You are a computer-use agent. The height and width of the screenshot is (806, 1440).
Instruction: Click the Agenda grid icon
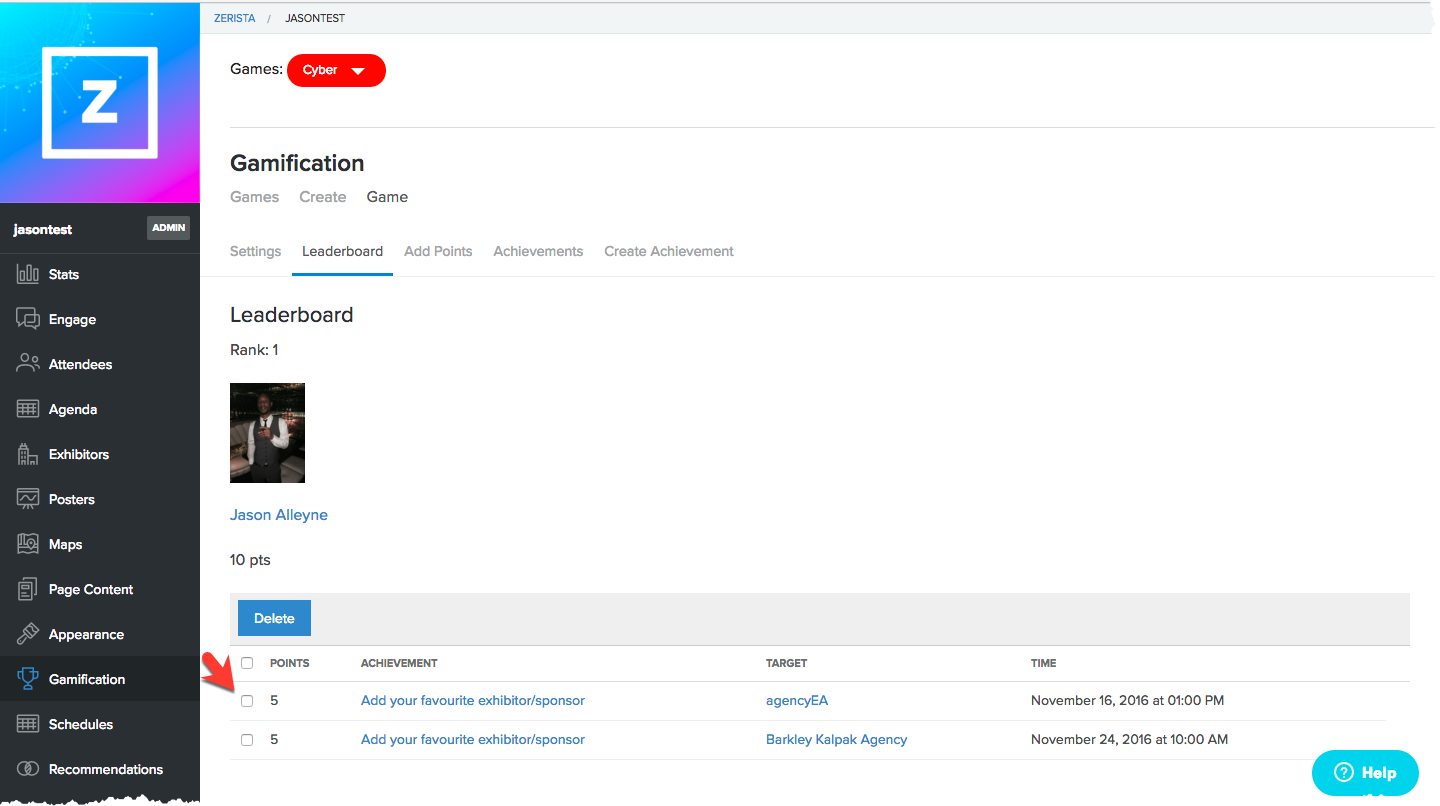[28, 409]
